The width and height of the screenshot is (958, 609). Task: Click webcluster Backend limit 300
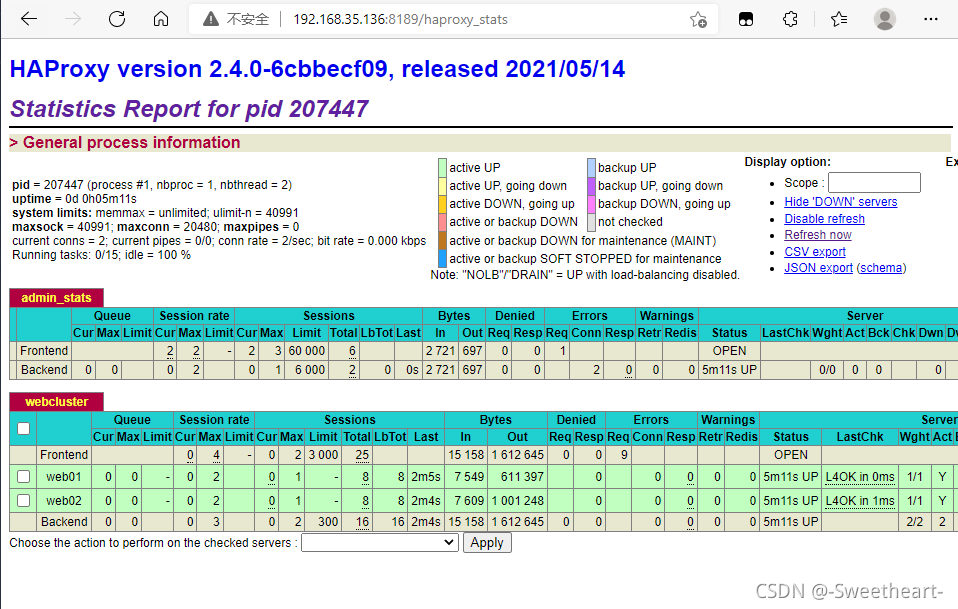(x=328, y=522)
